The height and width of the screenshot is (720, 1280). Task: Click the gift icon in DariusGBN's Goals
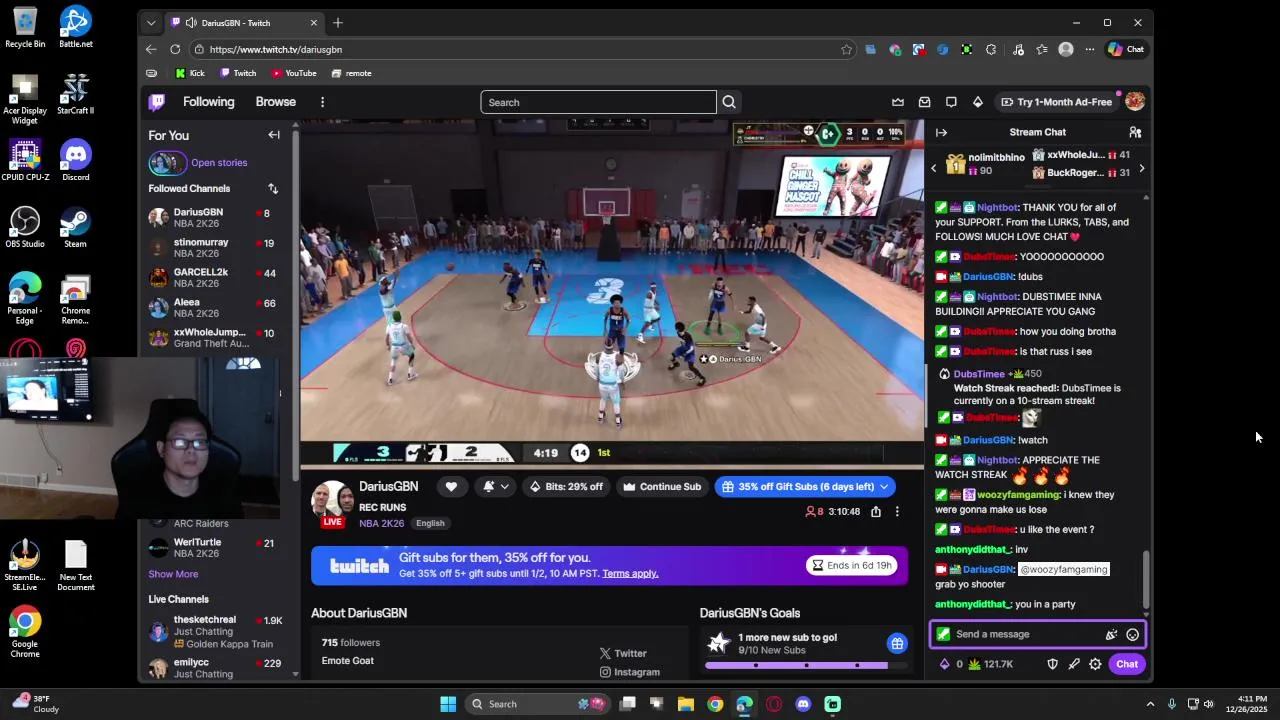click(897, 643)
